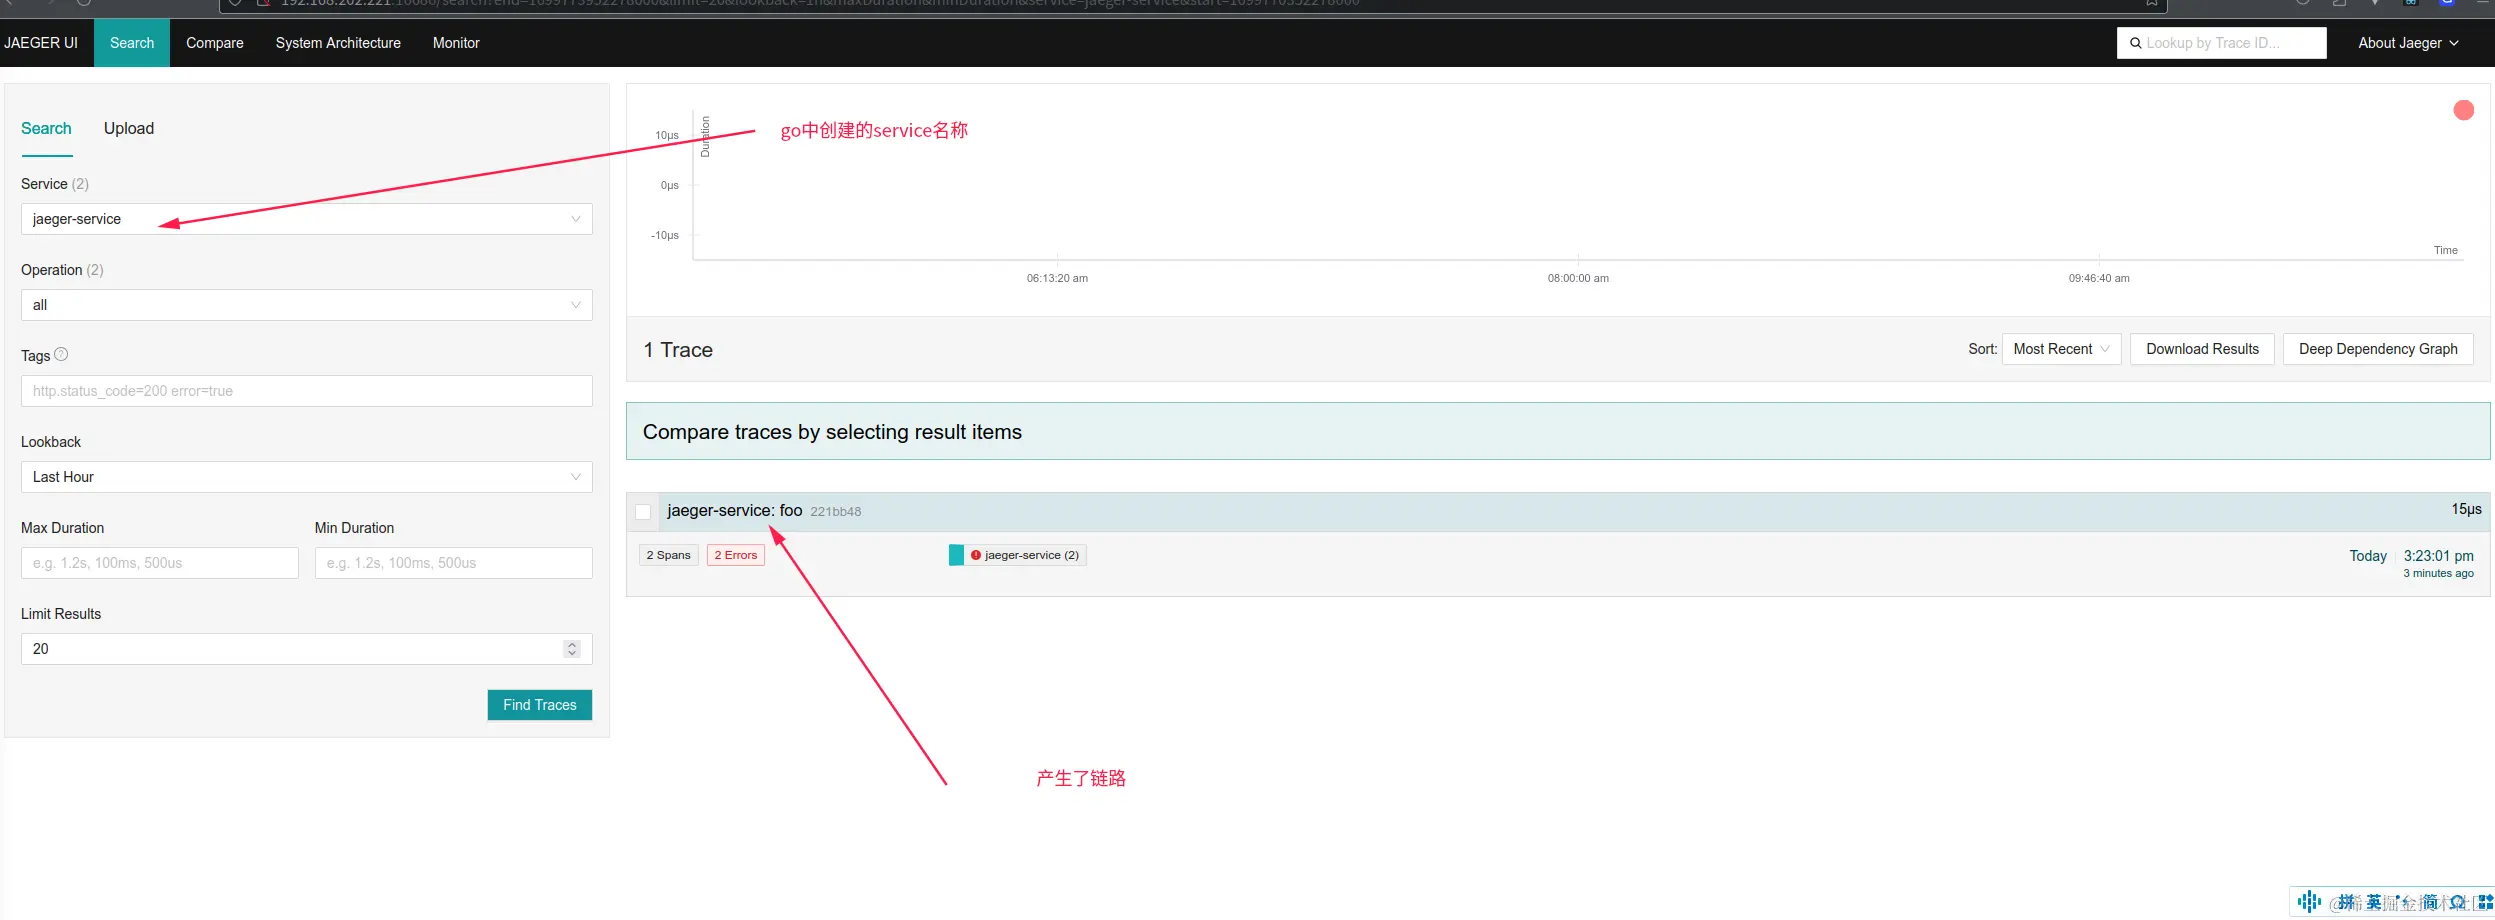2495x920 pixels.
Task: Click the Tags help question icon
Action: (61, 354)
